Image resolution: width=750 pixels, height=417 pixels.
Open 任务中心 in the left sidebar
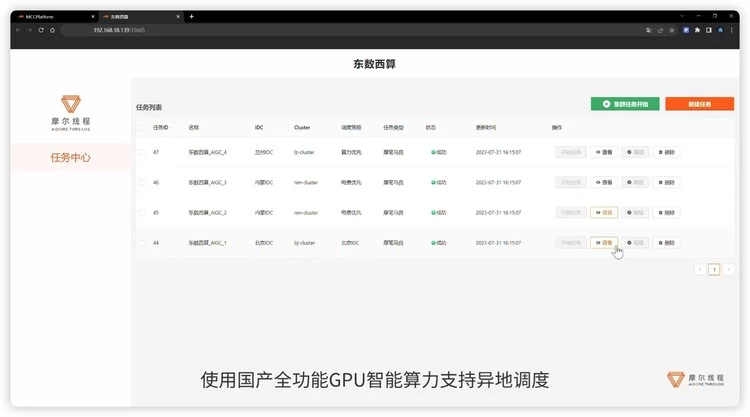click(70, 157)
